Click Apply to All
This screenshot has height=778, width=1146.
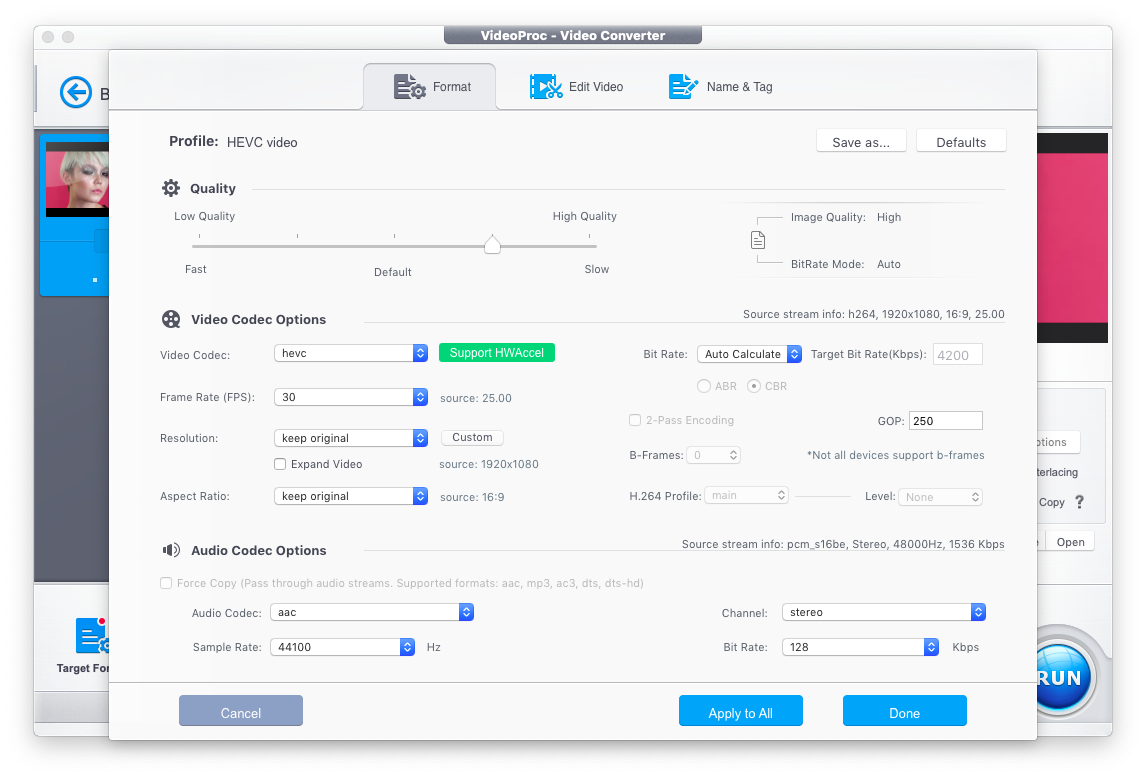[x=740, y=711]
